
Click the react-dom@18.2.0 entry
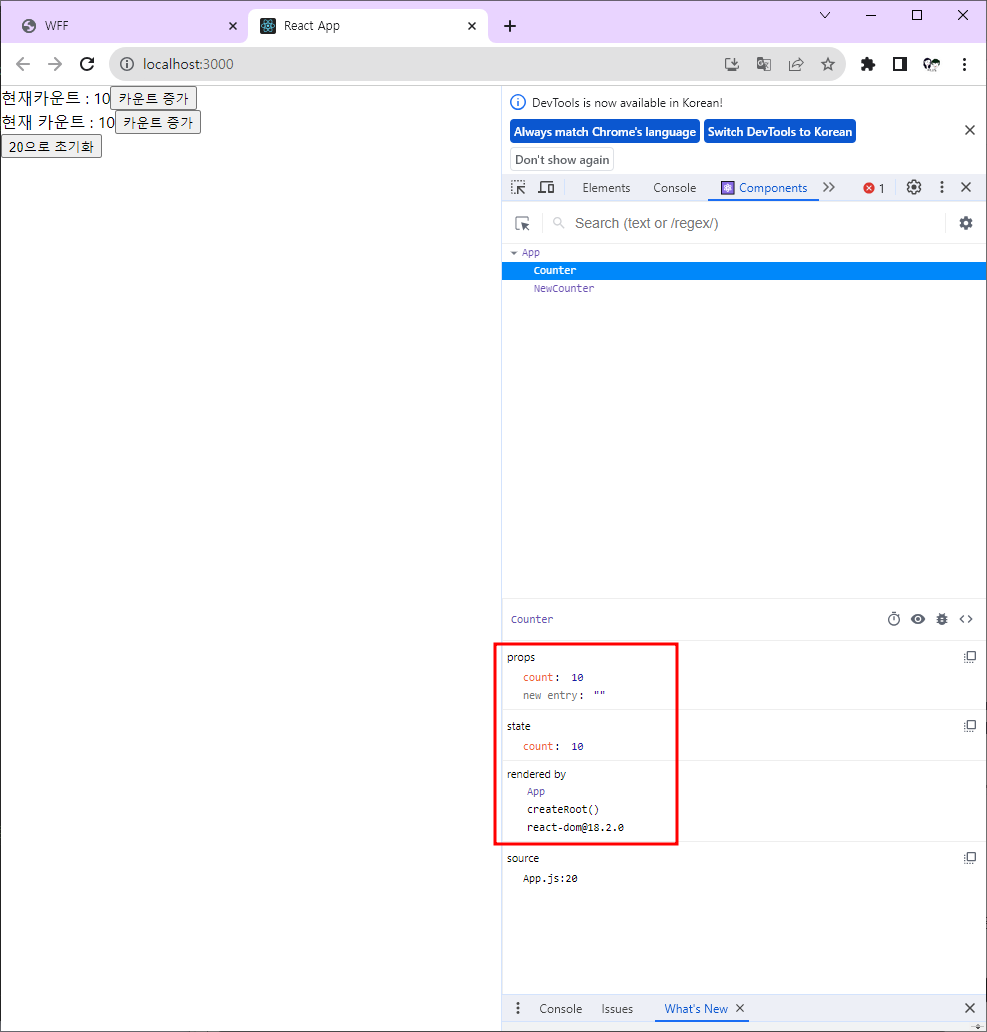tap(575, 827)
